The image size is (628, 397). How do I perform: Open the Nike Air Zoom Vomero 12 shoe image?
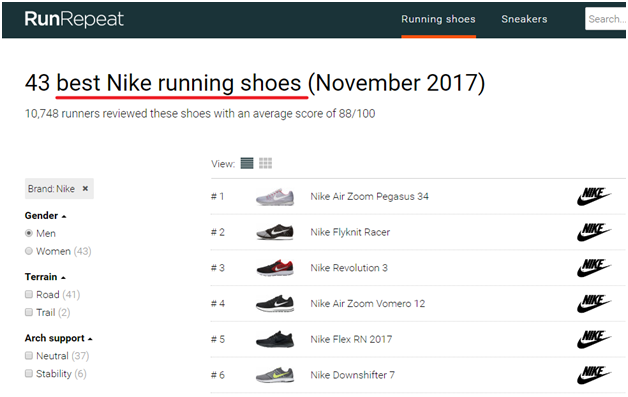coord(275,304)
